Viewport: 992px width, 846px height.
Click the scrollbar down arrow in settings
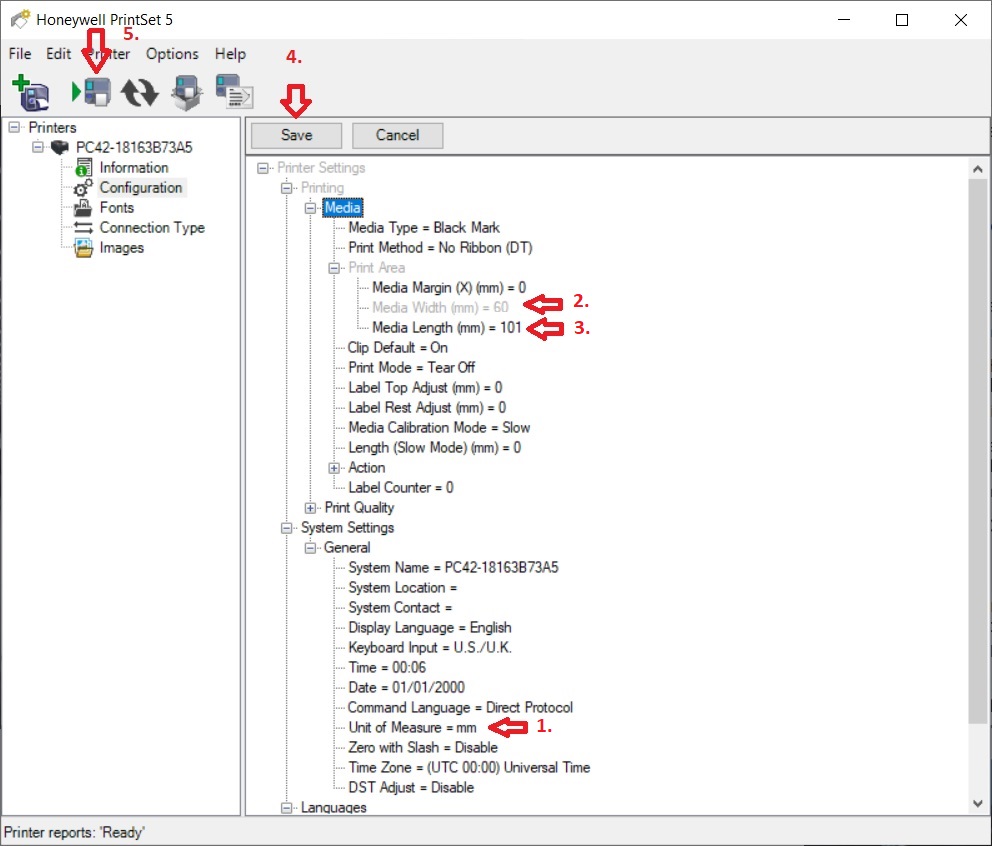tap(977, 803)
